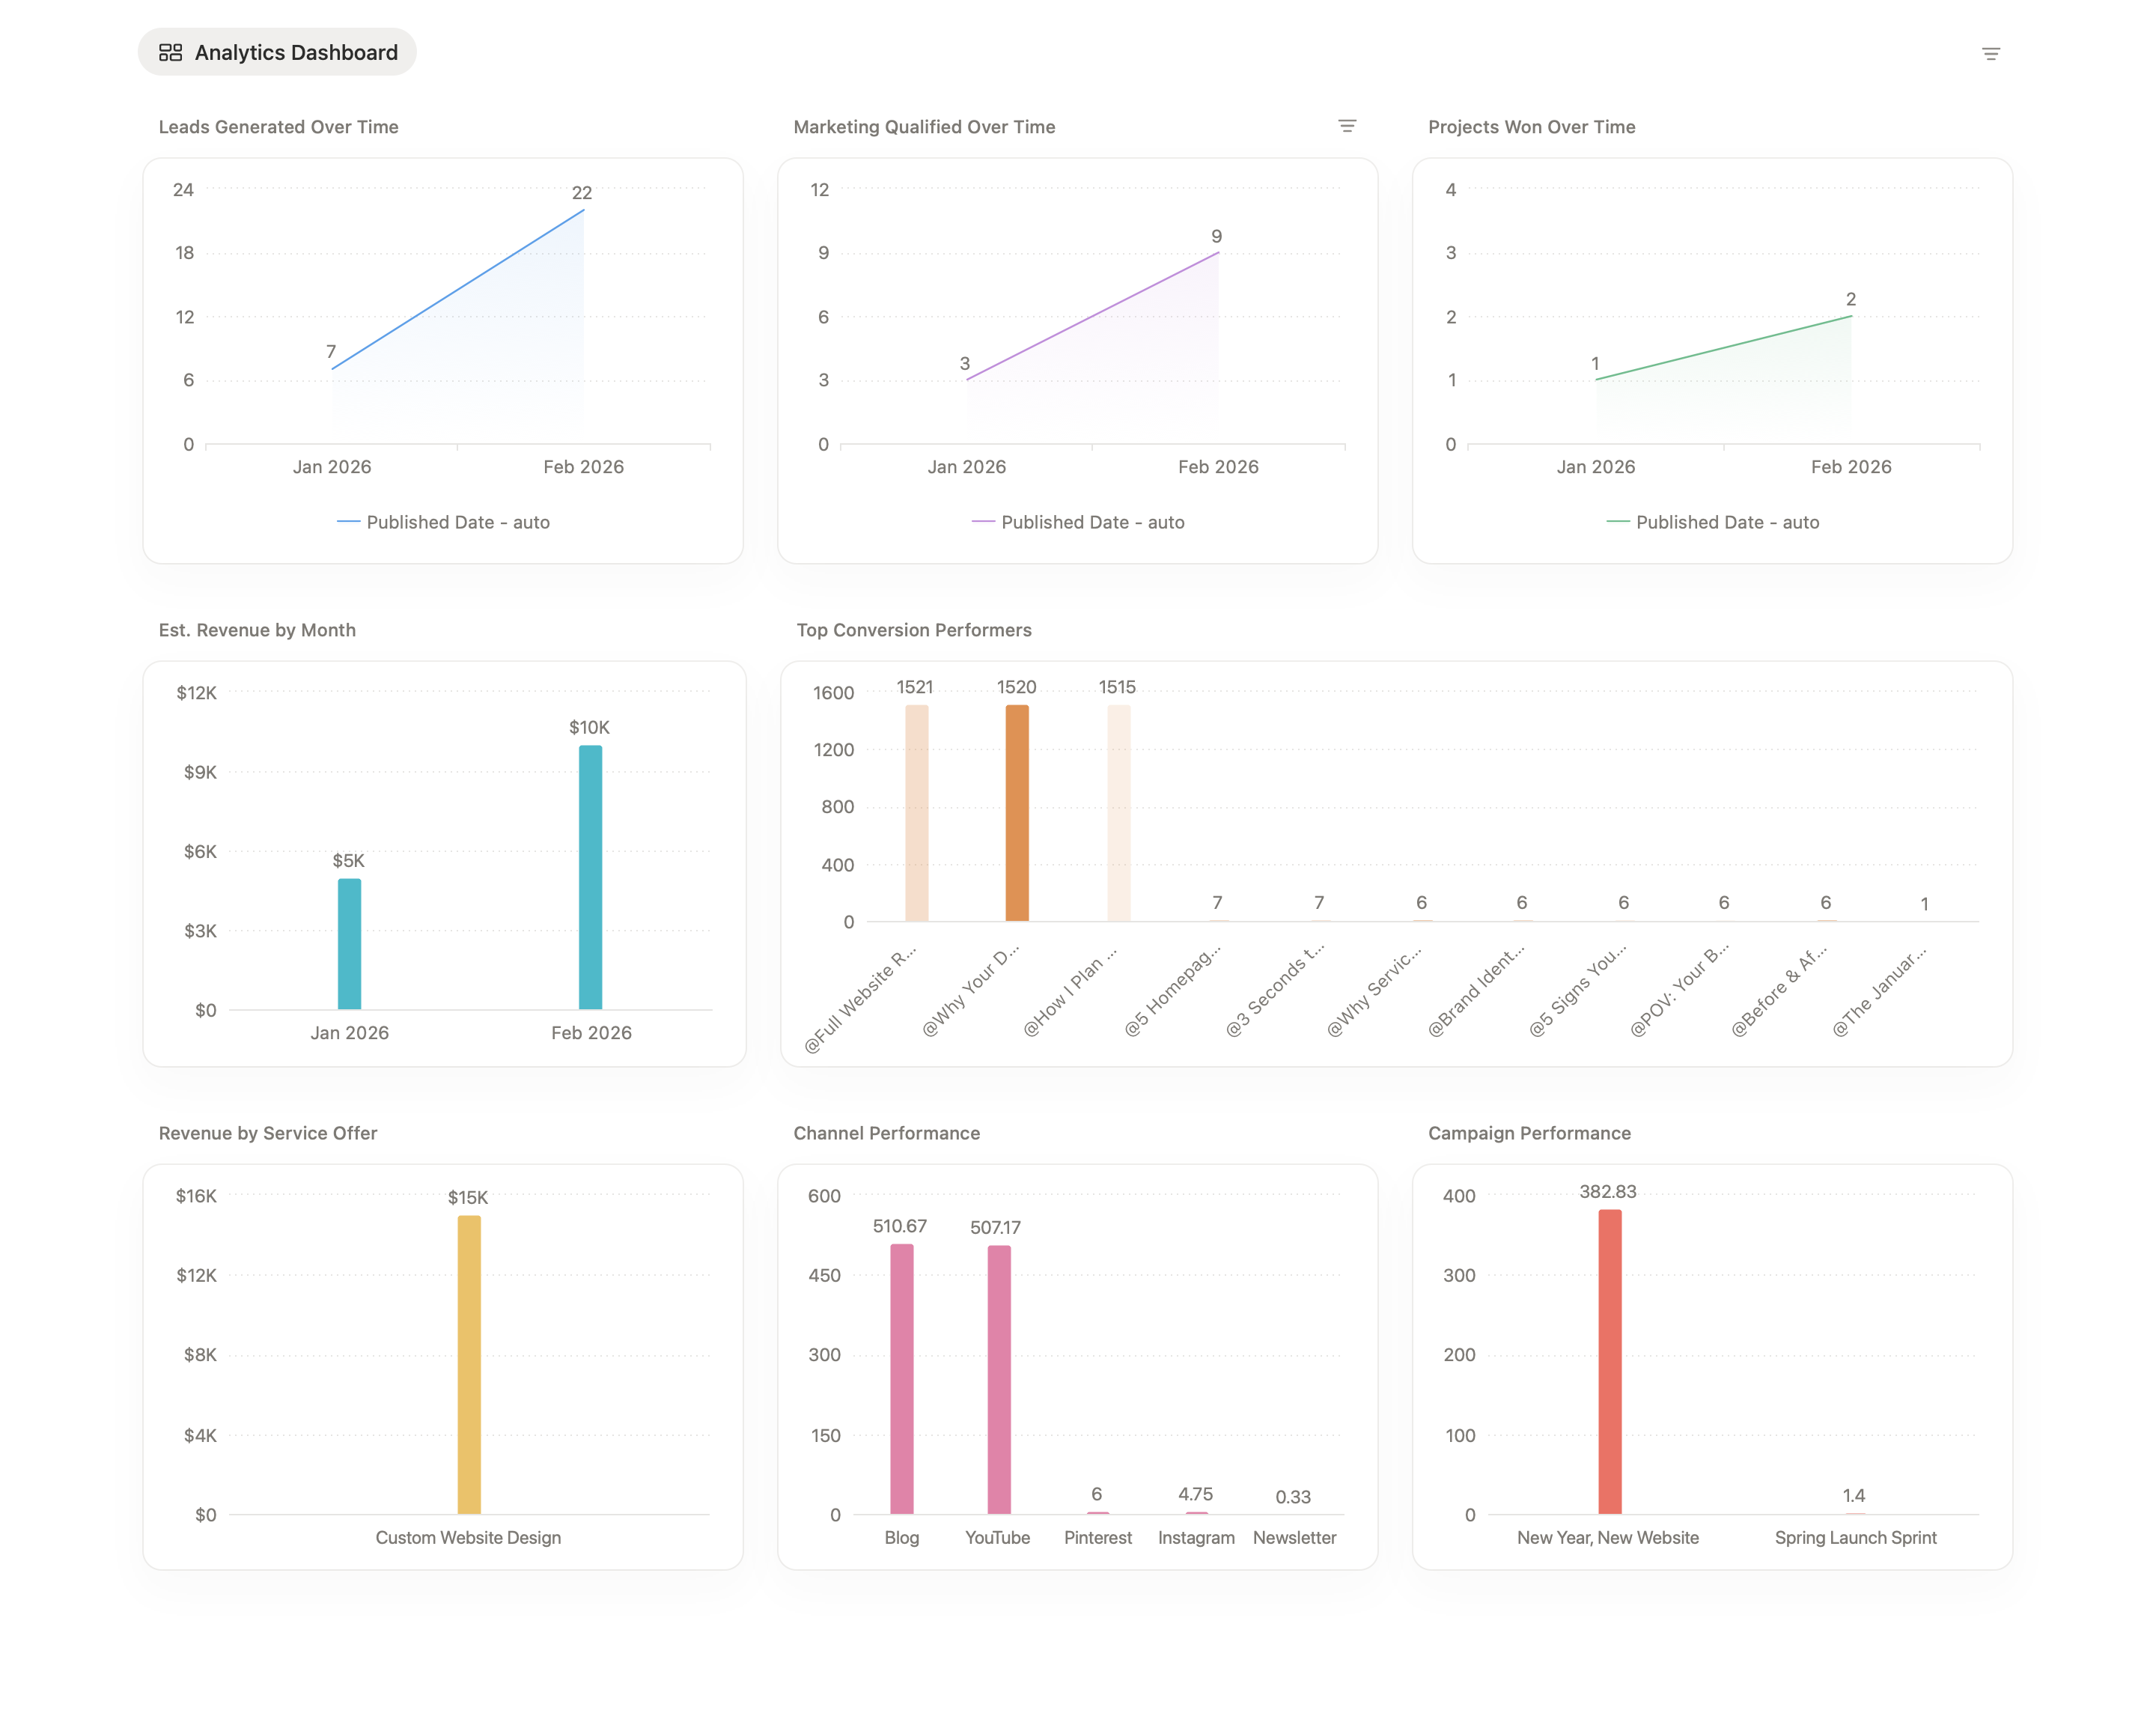2156x1728 pixels.
Task: Click the Projects Won Over Time title
Action: pyautogui.click(x=1531, y=127)
